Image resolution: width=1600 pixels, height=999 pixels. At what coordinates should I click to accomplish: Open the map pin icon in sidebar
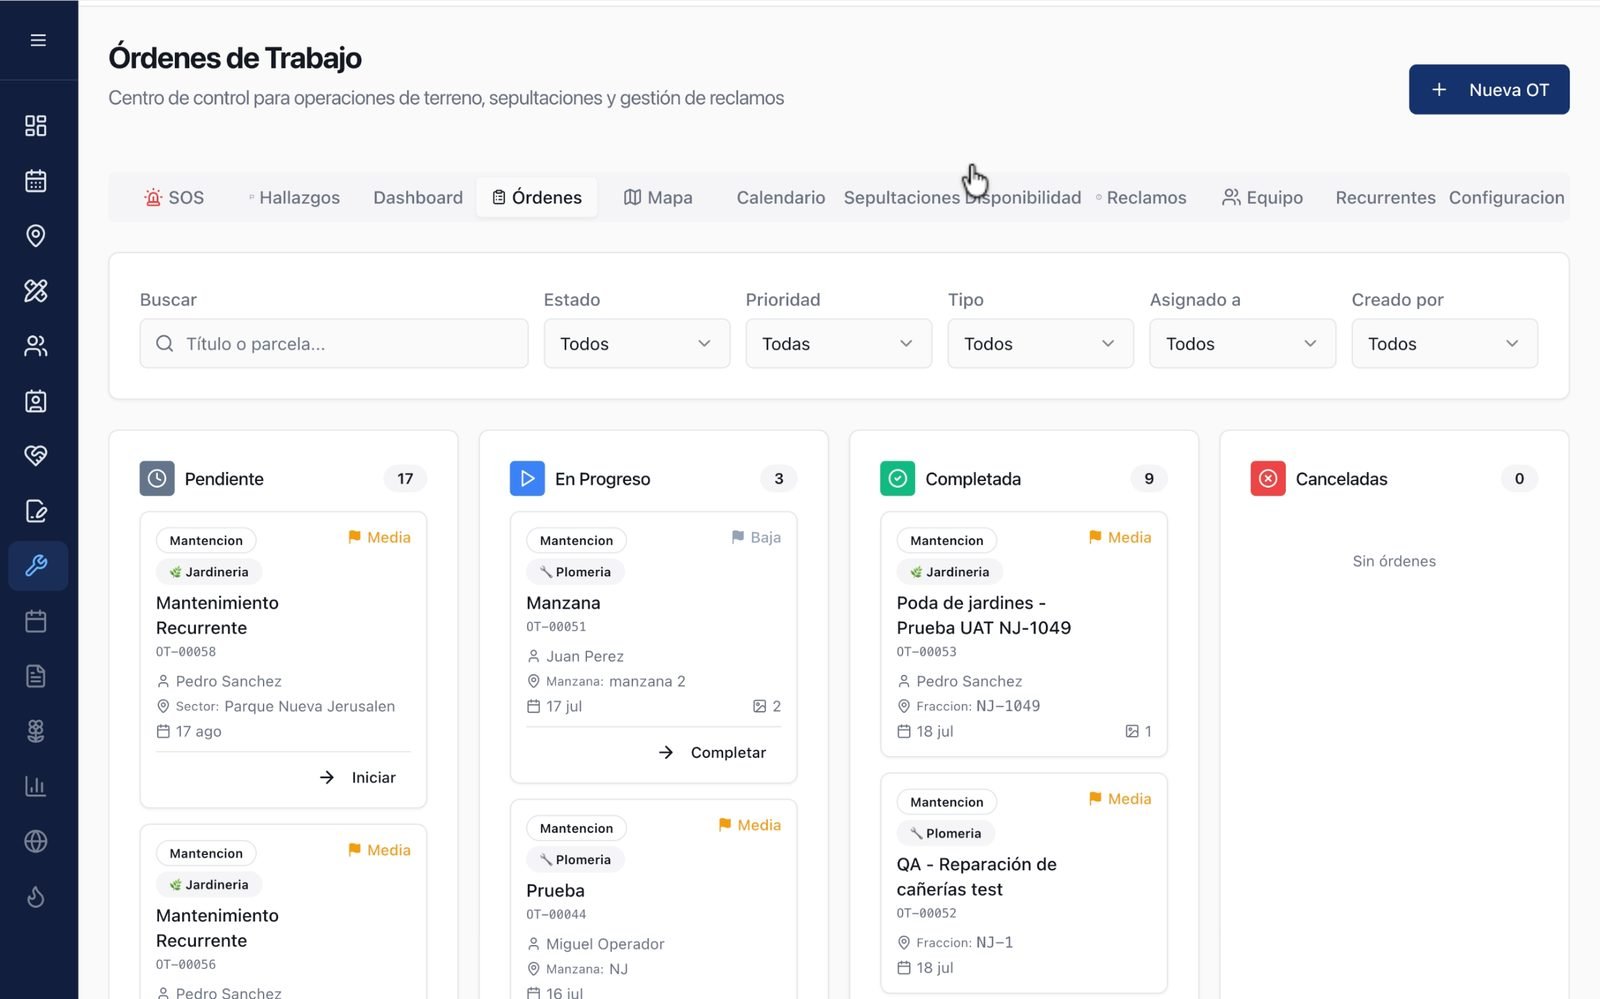tap(36, 236)
